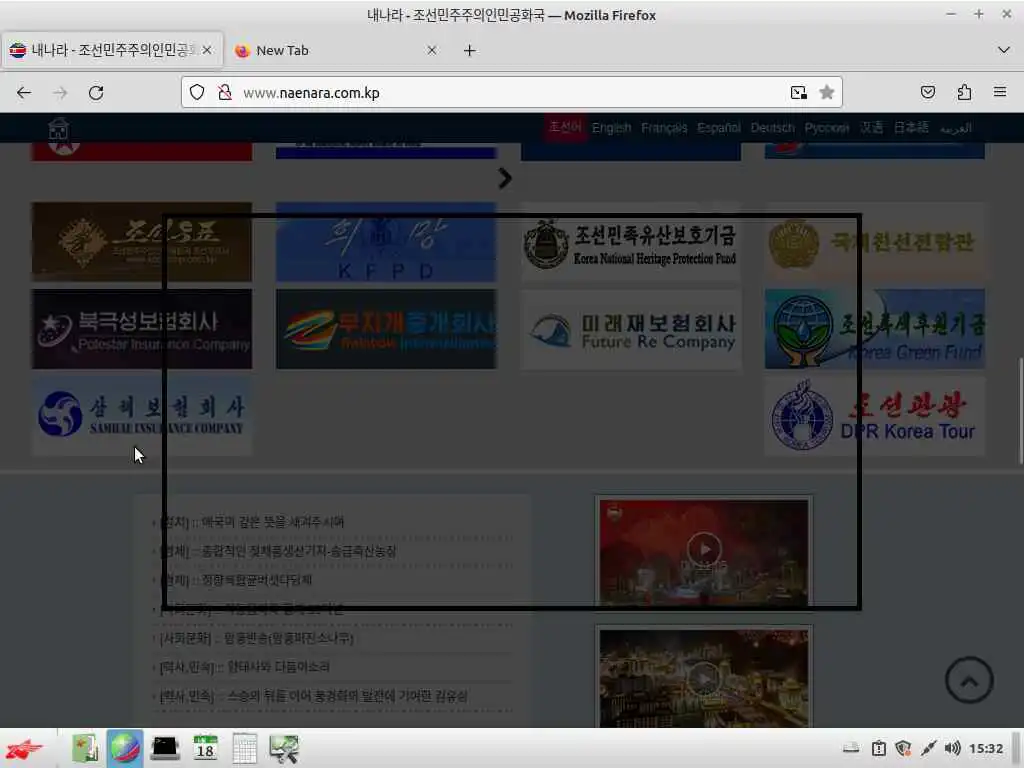Switch site language to English
Viewport: 1024px width, 768px height.
(x=611, y=128)
